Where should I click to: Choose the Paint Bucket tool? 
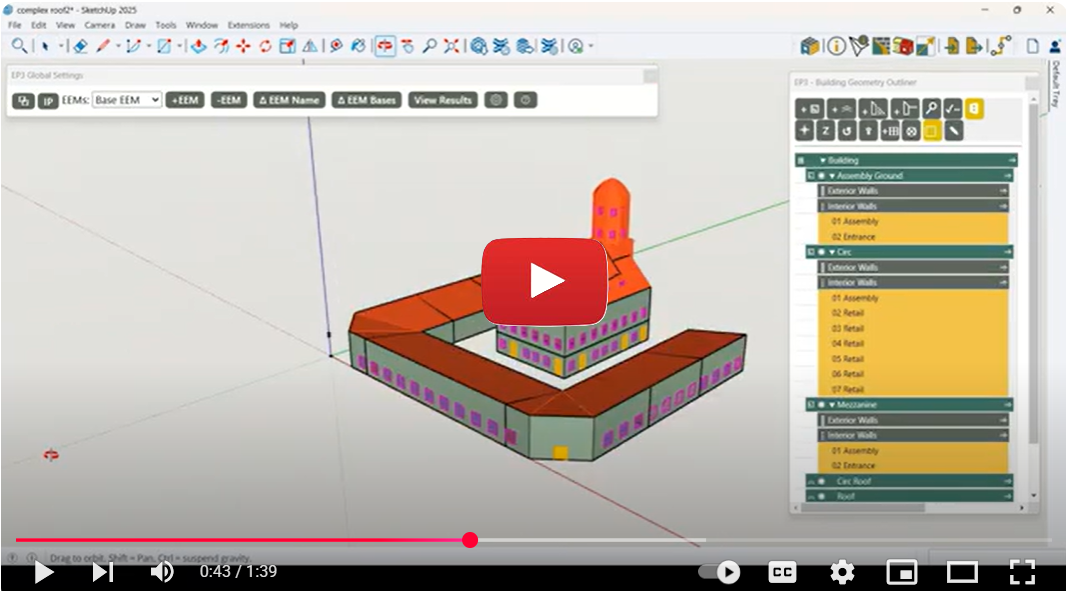358,46
